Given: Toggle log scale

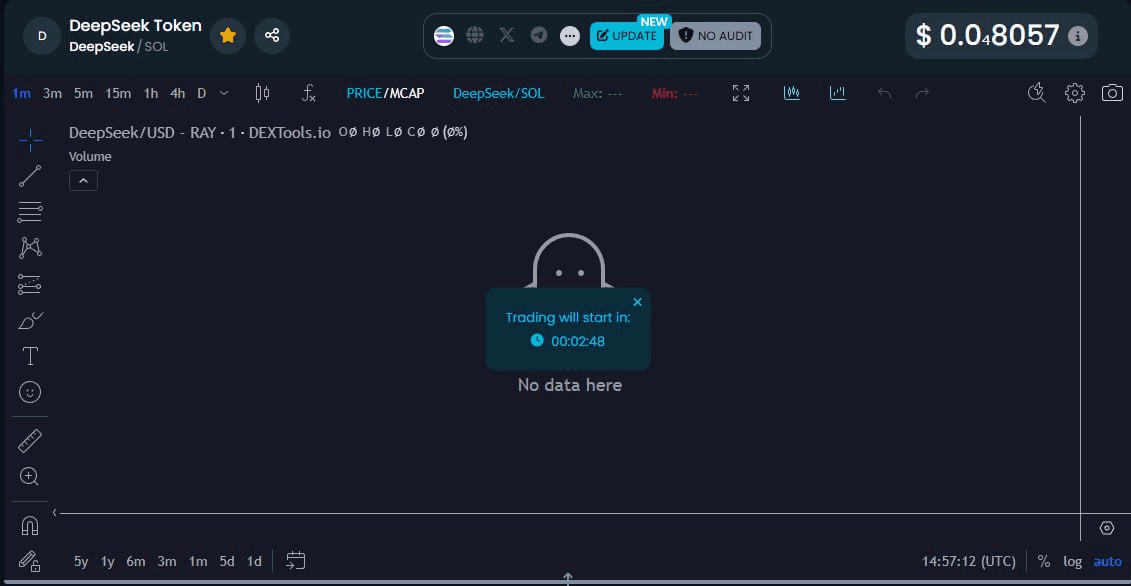Looking at the screenshot, I should [x=1073, y=561].
